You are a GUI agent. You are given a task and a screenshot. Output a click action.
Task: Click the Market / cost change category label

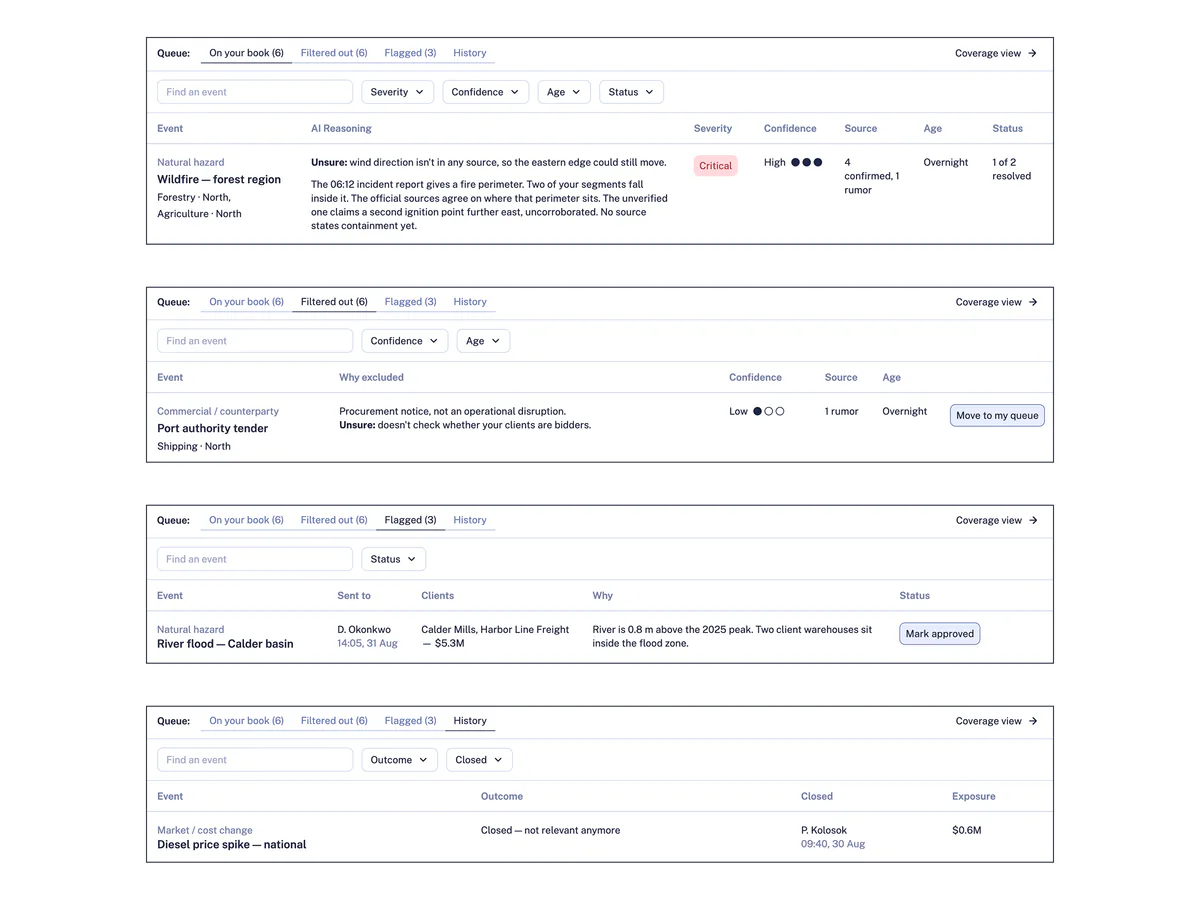point(205,830)
